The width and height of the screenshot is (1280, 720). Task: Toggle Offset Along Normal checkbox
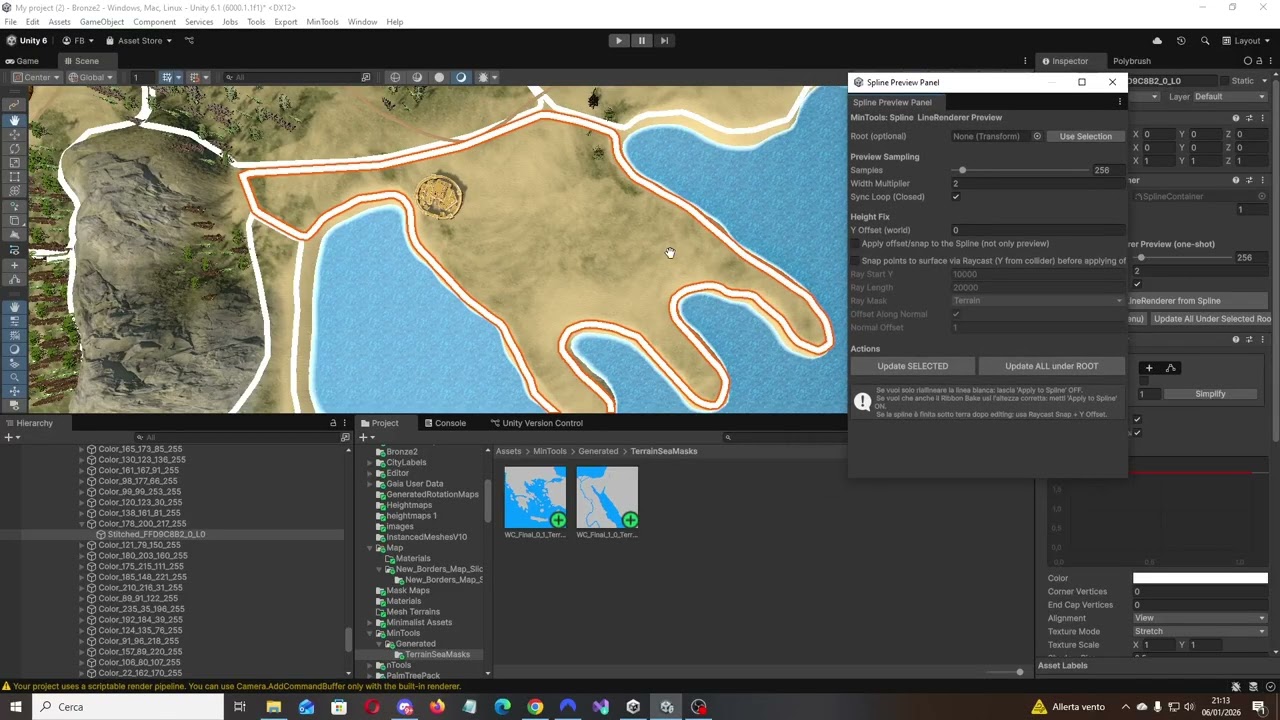pos(956,314)
